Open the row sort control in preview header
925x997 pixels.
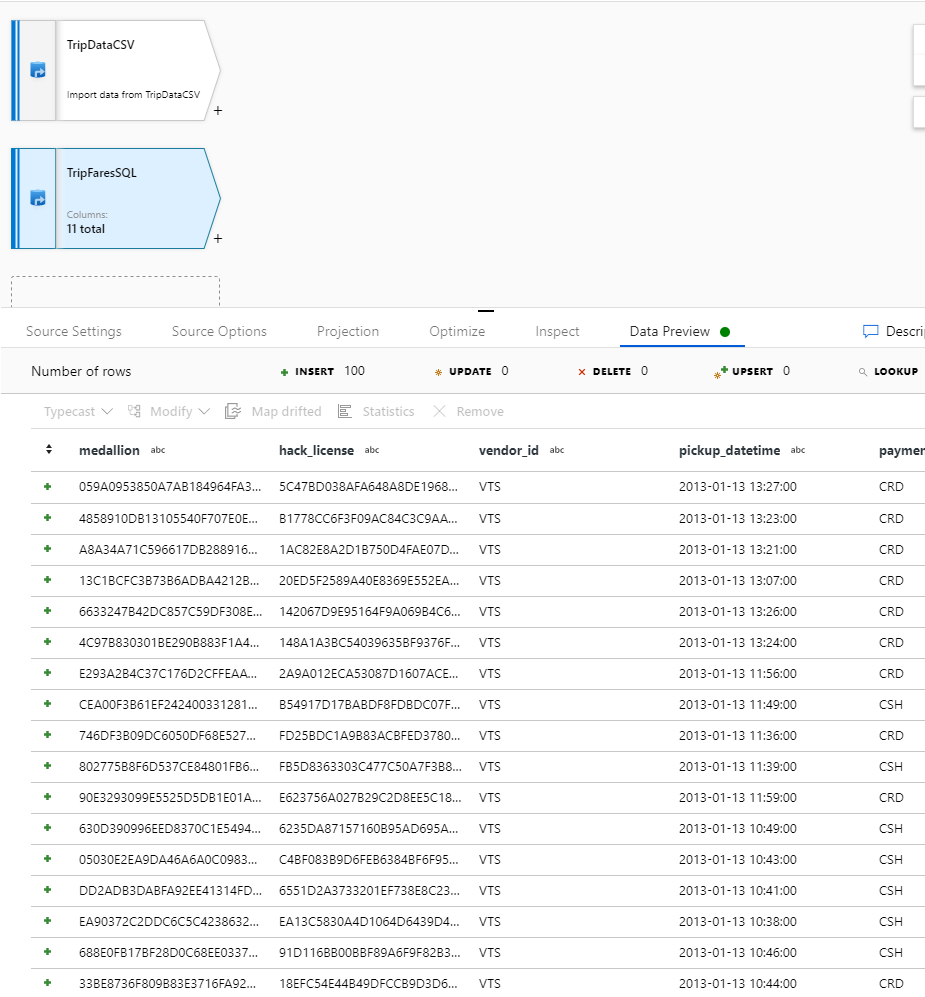click(x=48, y=449)
